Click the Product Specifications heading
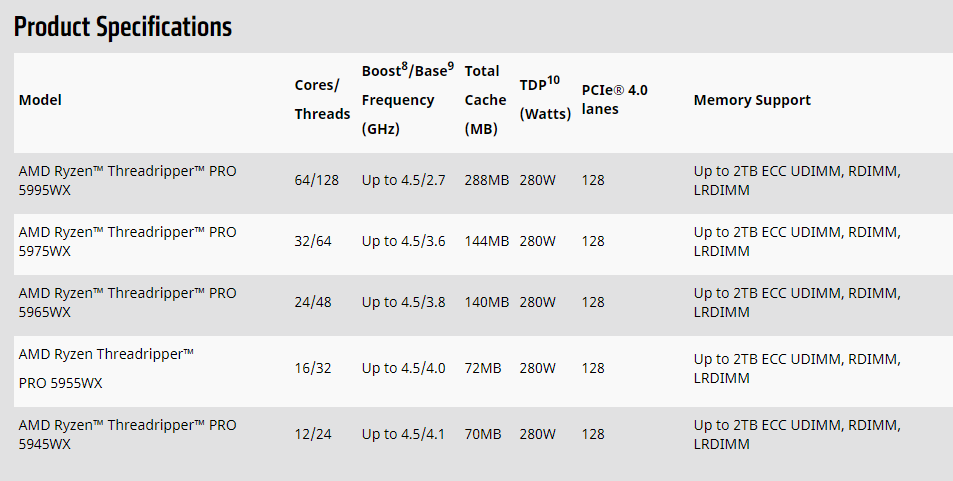This screenshot has width=953, height=481. (x=123, y=27)
